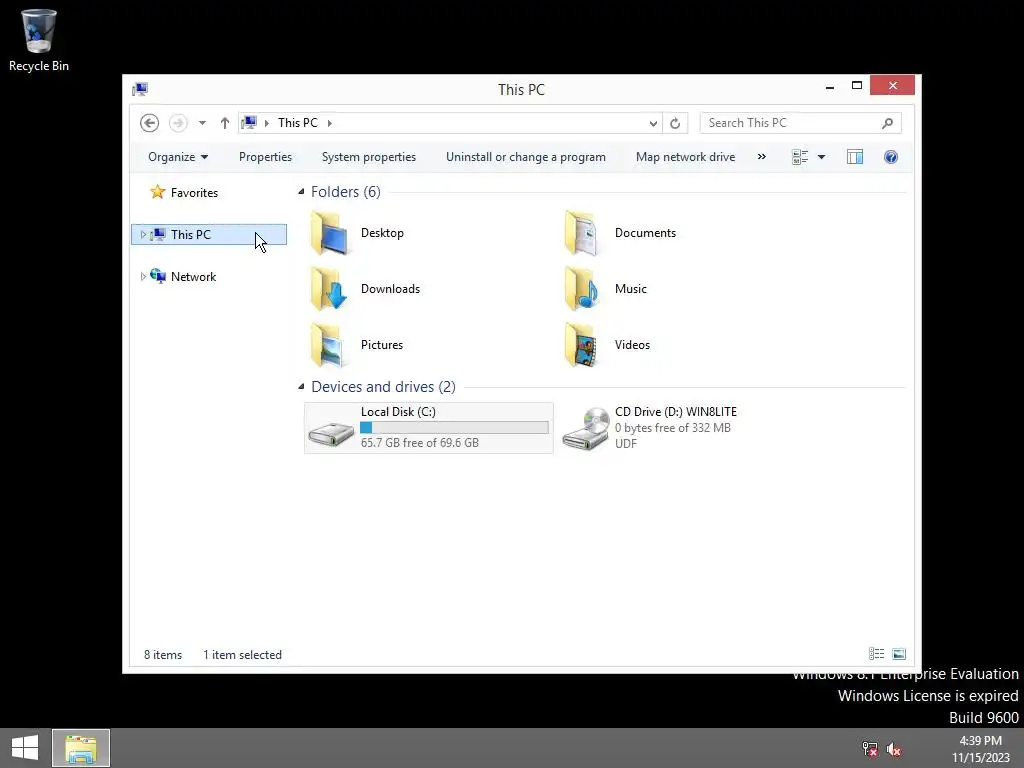Switch to large thumbnails view in status bar
Image resolution: width=1024 pixels, height=768 pixels.
(899, 654)
